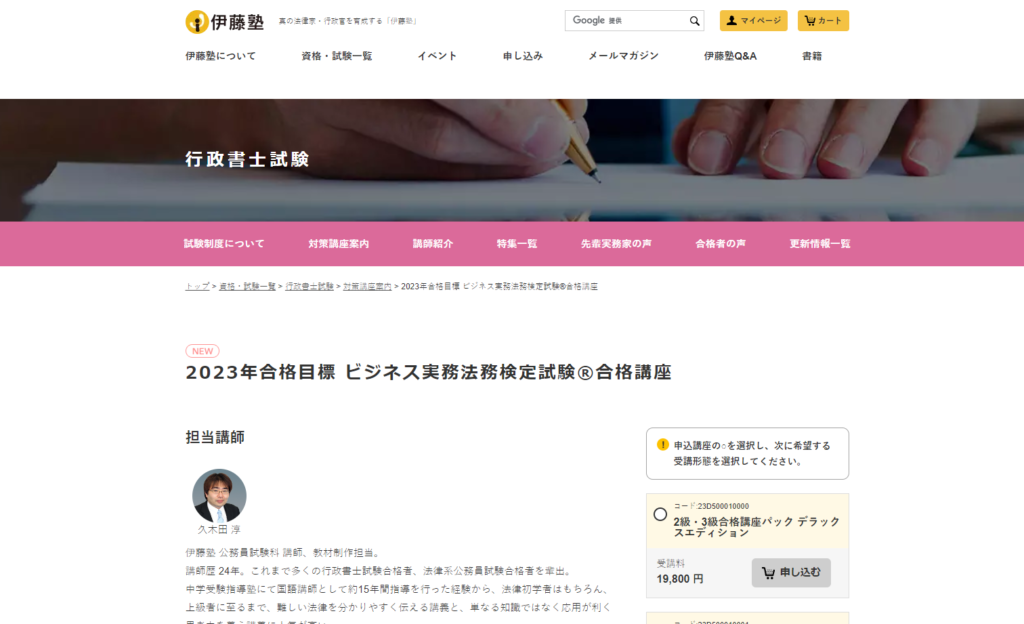The height and width of the screenshot is (624, 1024).
Task: Click the price 19,800 円
Action: 680,579
